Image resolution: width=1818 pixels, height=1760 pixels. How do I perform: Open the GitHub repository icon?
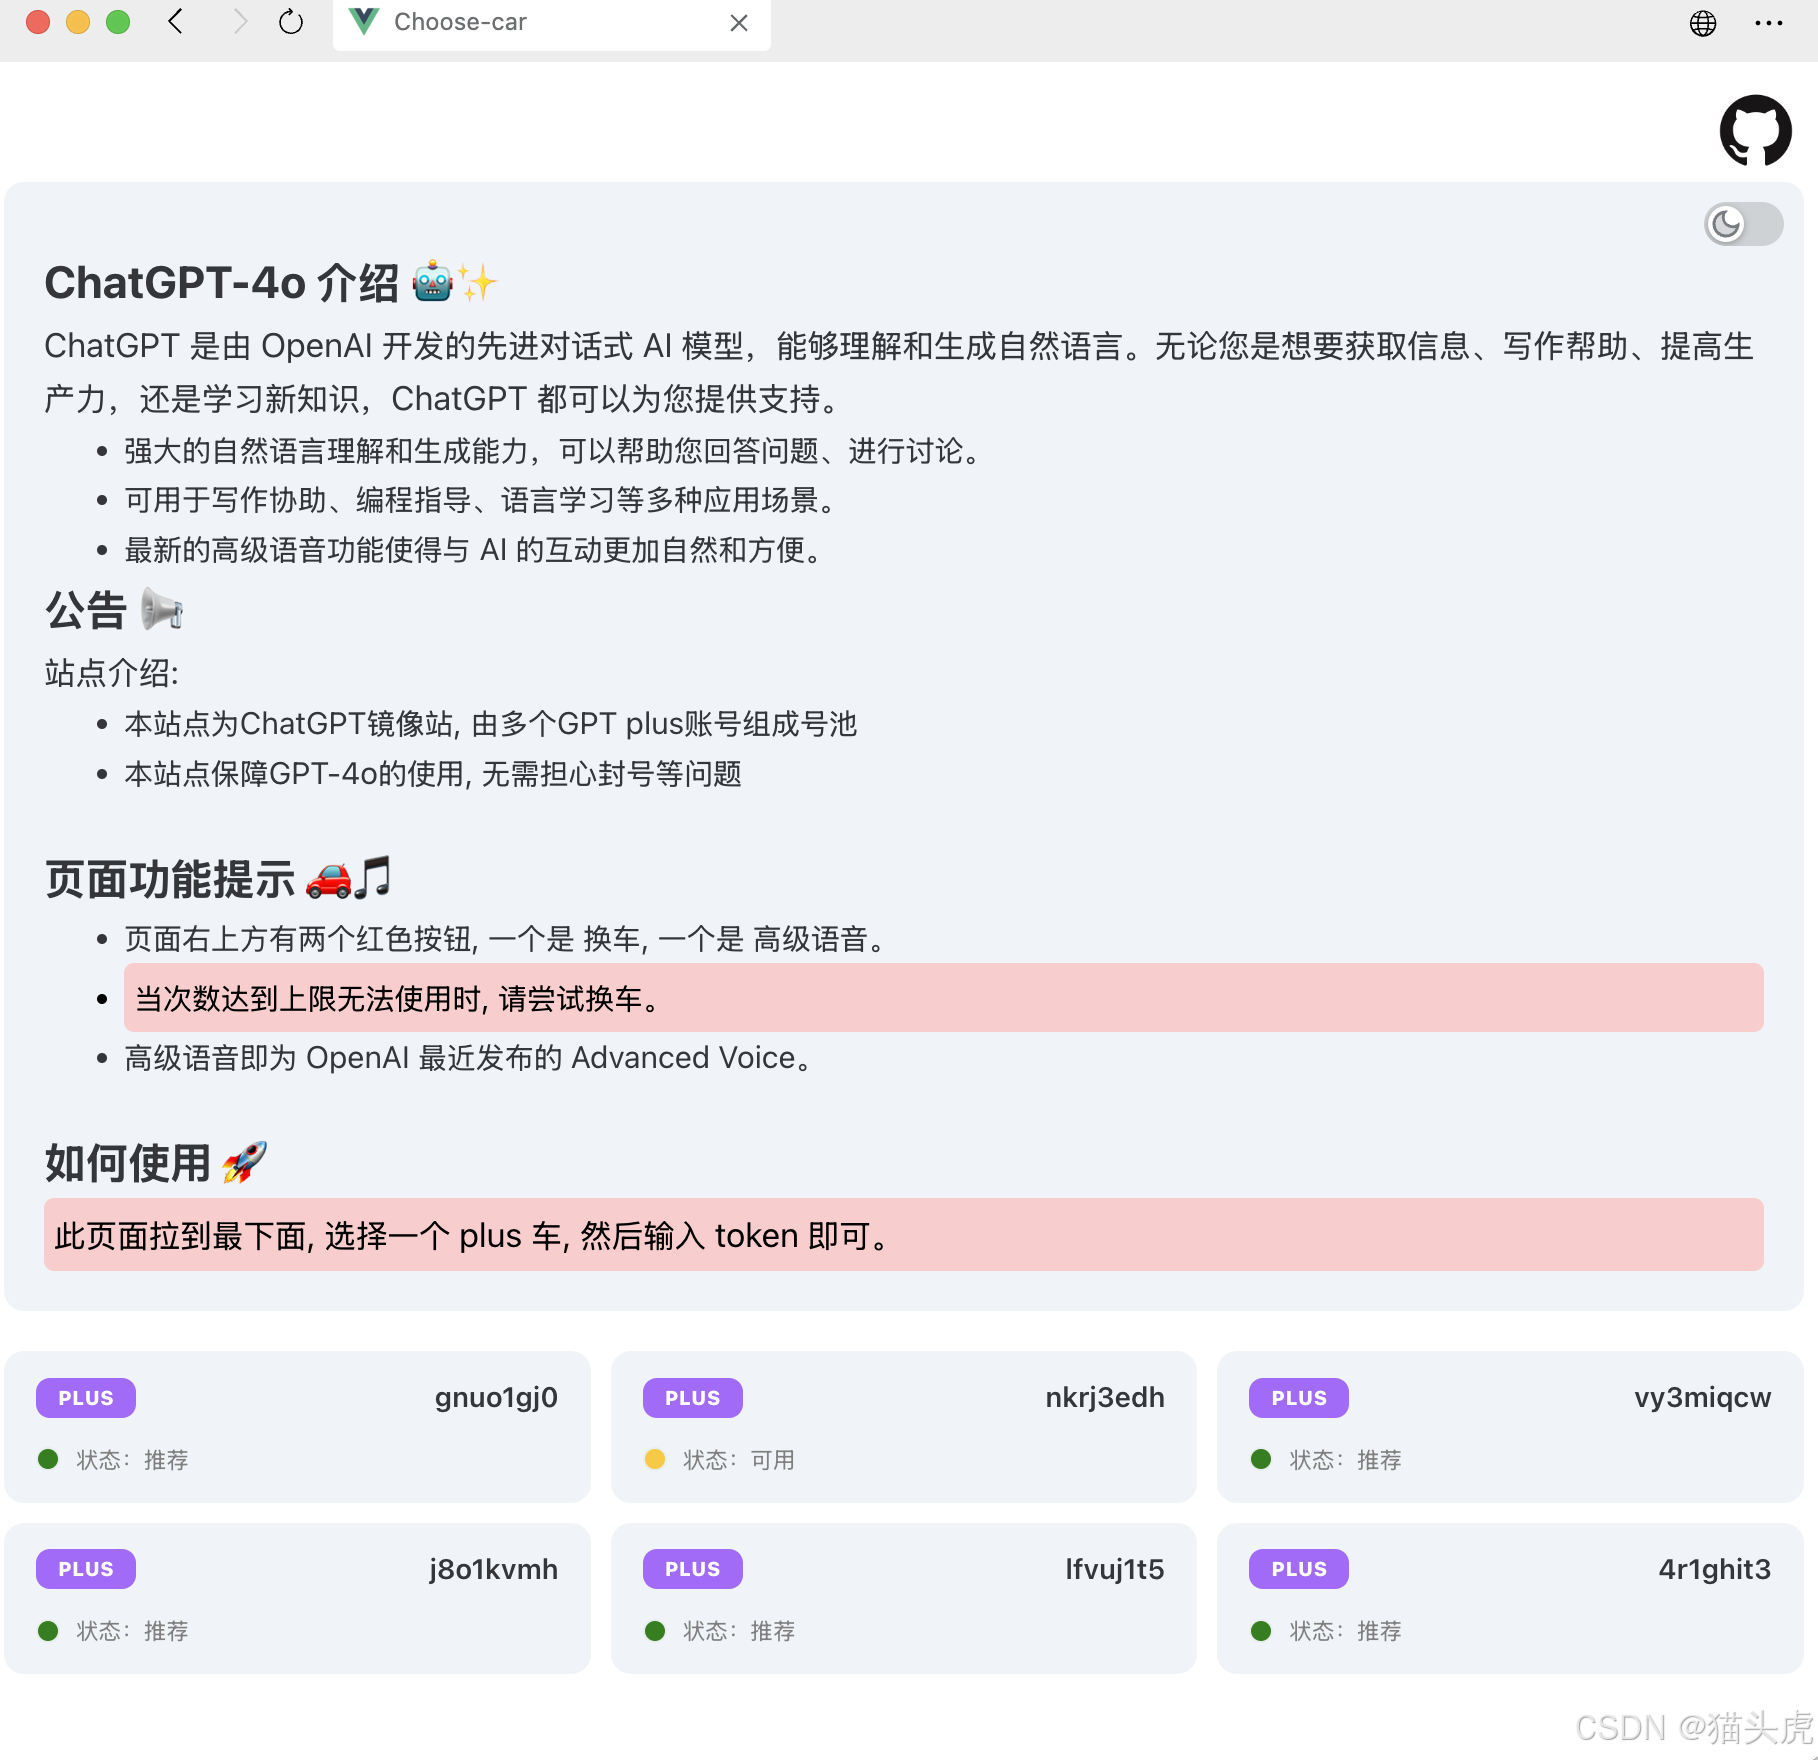(1755, 130)
